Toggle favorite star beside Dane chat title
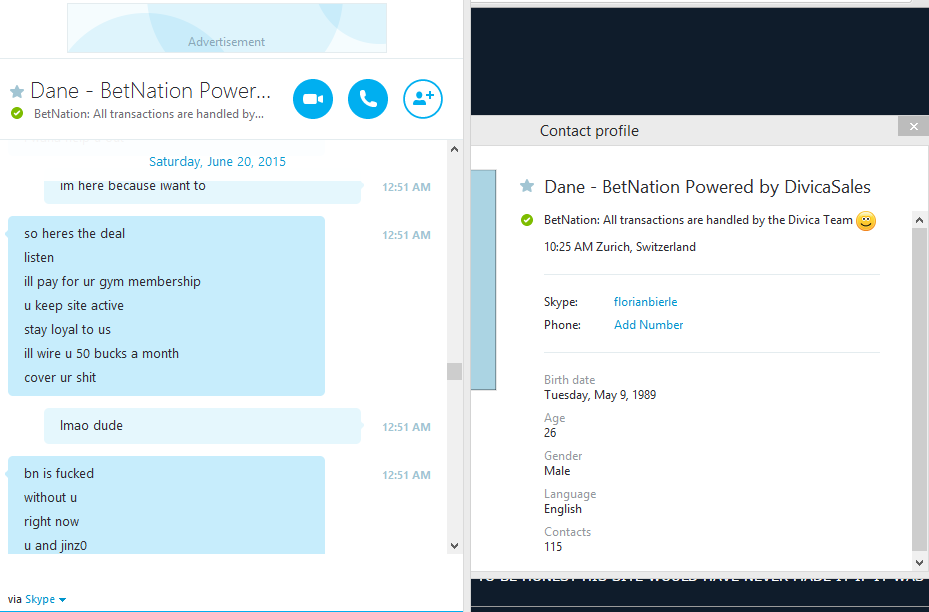Image resolution: width=929 pixels, height=612 pixels. coord(17,91)
